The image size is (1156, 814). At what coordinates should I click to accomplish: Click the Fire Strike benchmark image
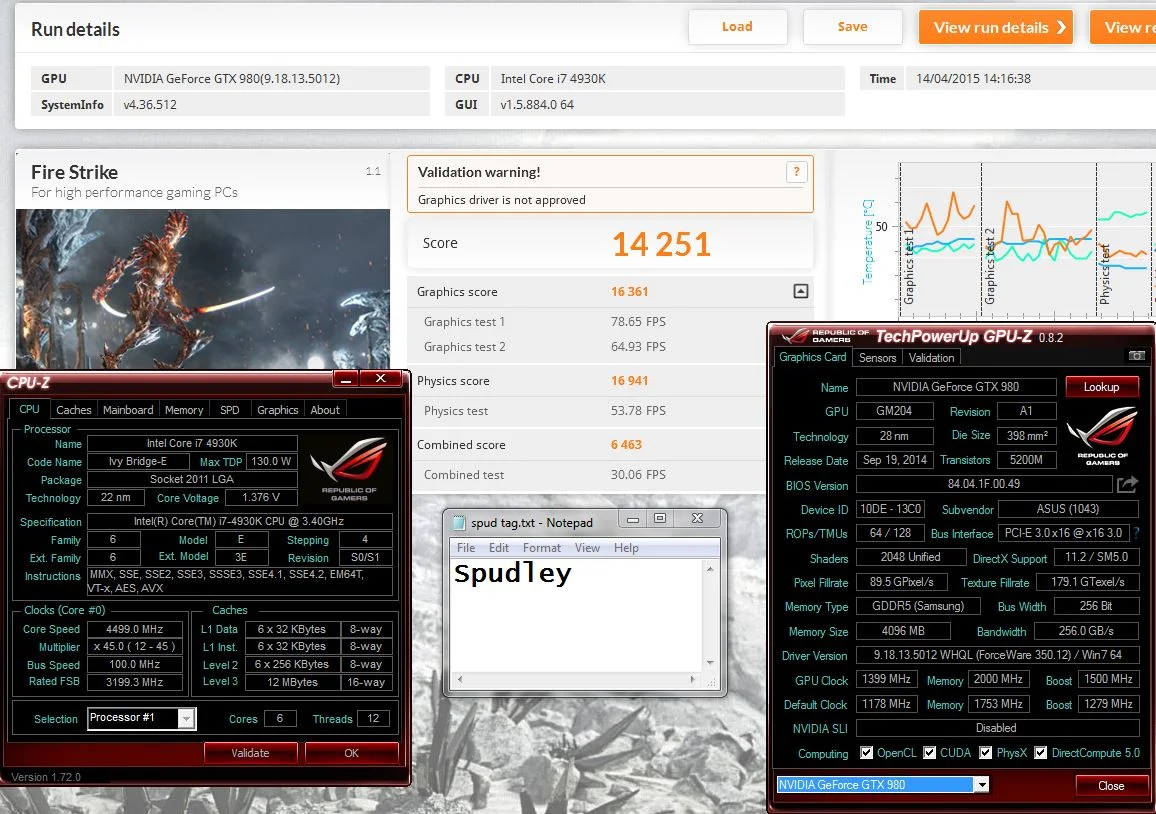203,290
